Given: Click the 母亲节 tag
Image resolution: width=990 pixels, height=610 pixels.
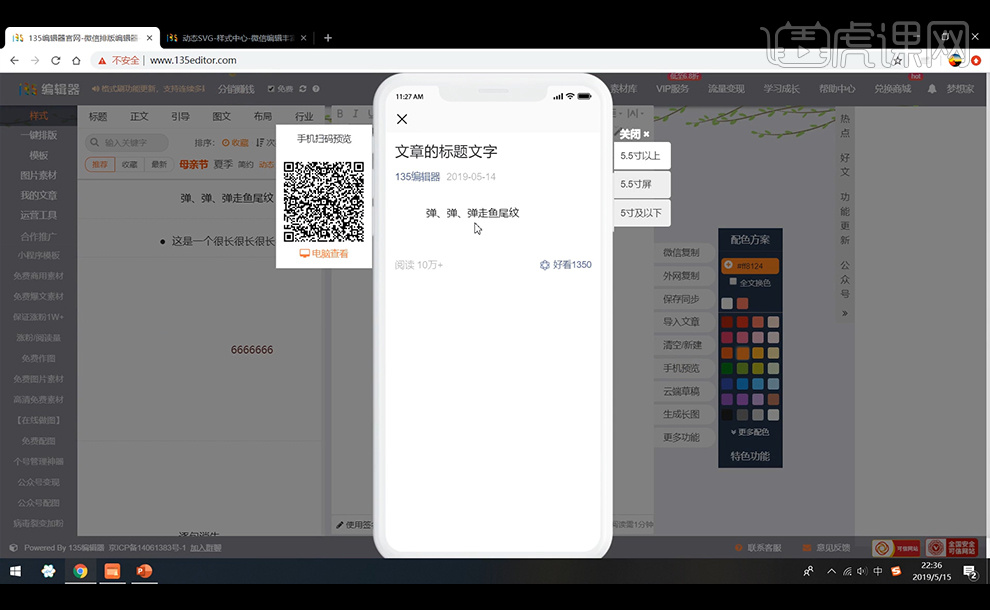Looking at the screenshot, I should click(x=194, y=164).
